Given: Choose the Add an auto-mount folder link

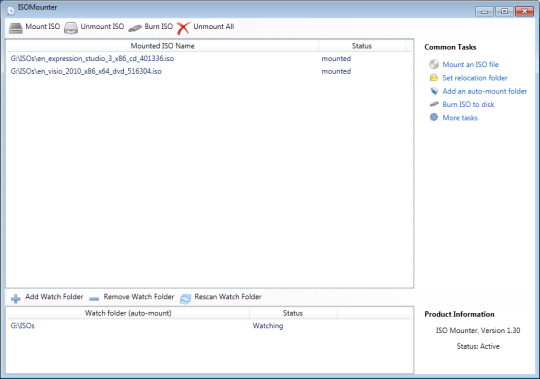Looking at the screenshot, I should click(485, 91).
